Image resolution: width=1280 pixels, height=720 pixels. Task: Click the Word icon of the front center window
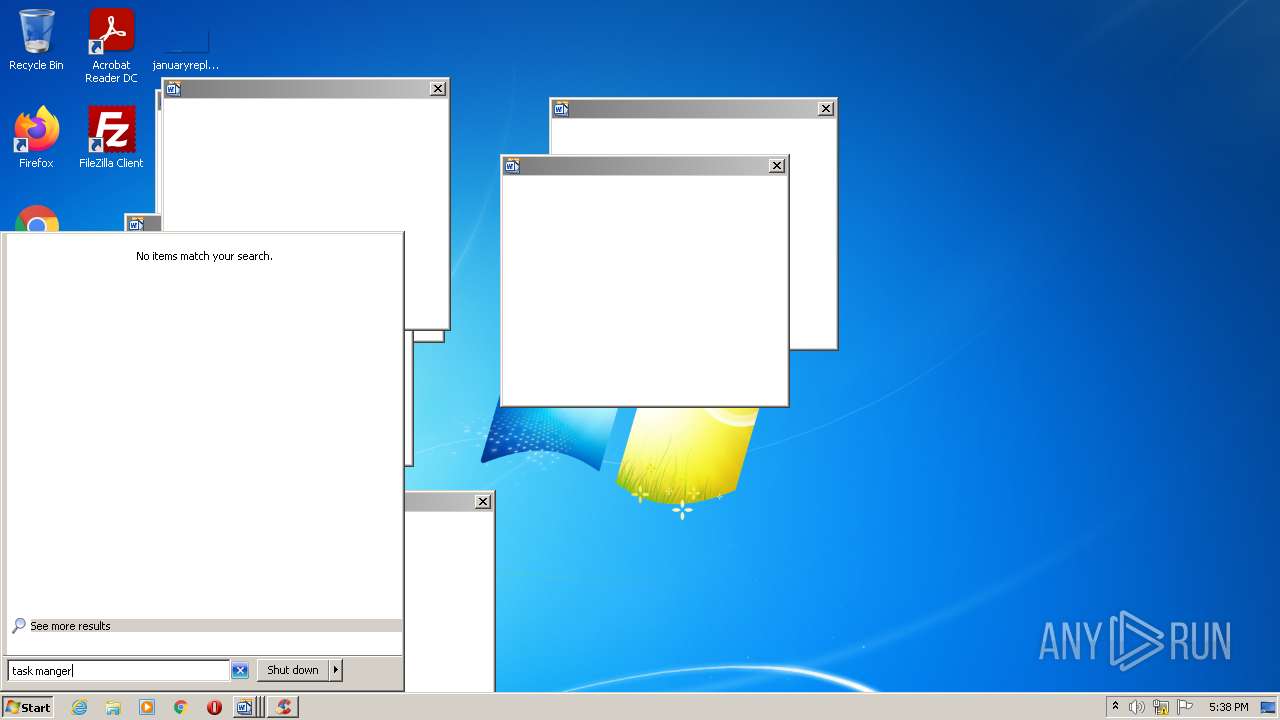(512, 166)
